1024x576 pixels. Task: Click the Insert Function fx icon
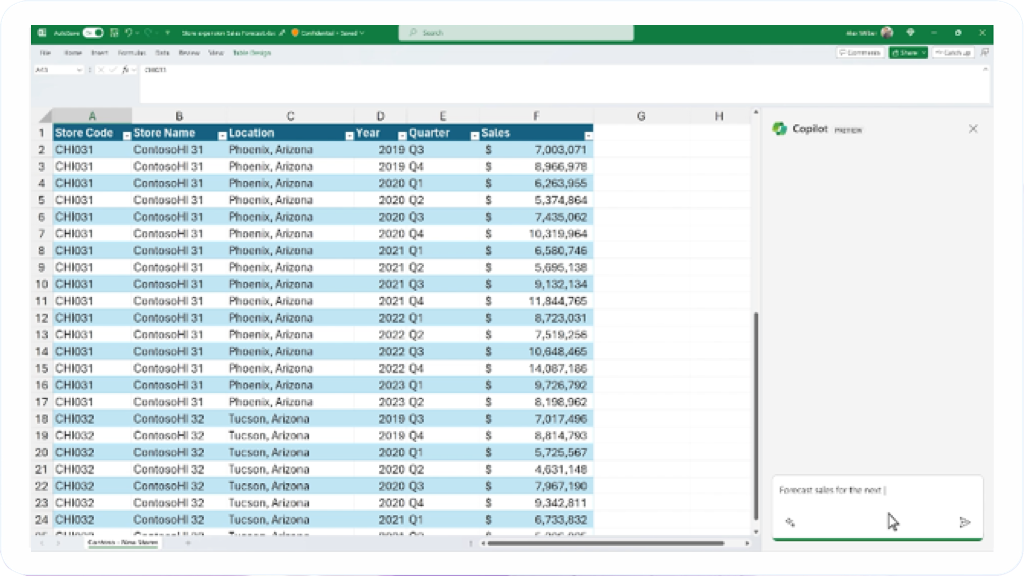[125, 70]
